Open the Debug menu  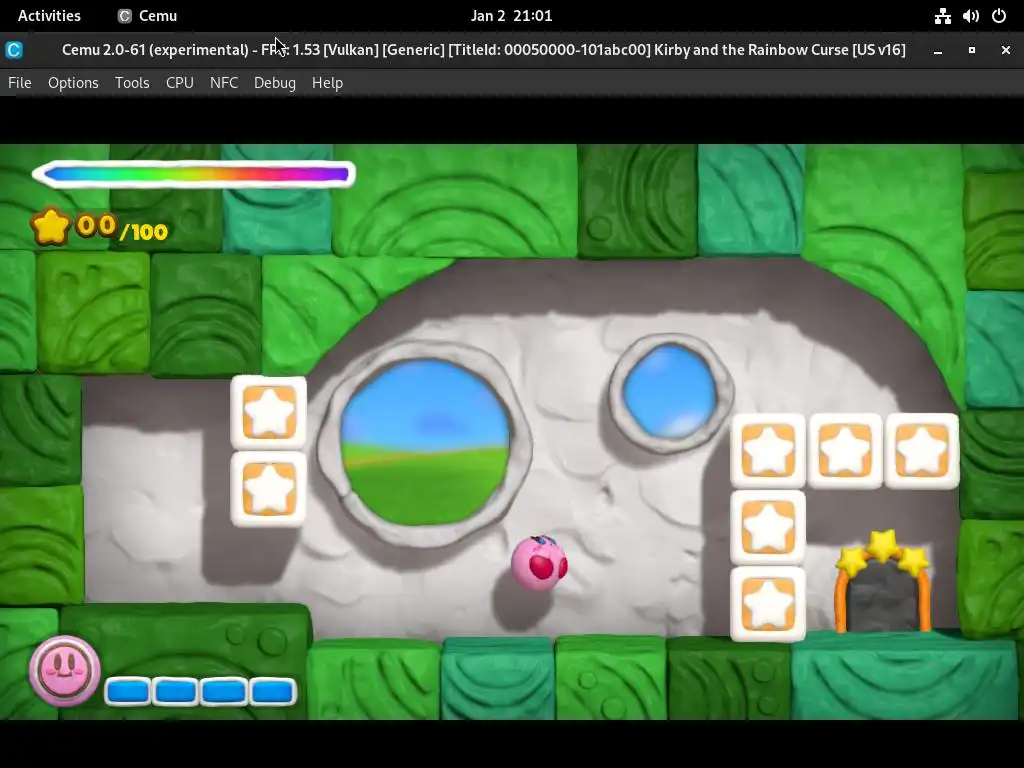tap(275, 83)
